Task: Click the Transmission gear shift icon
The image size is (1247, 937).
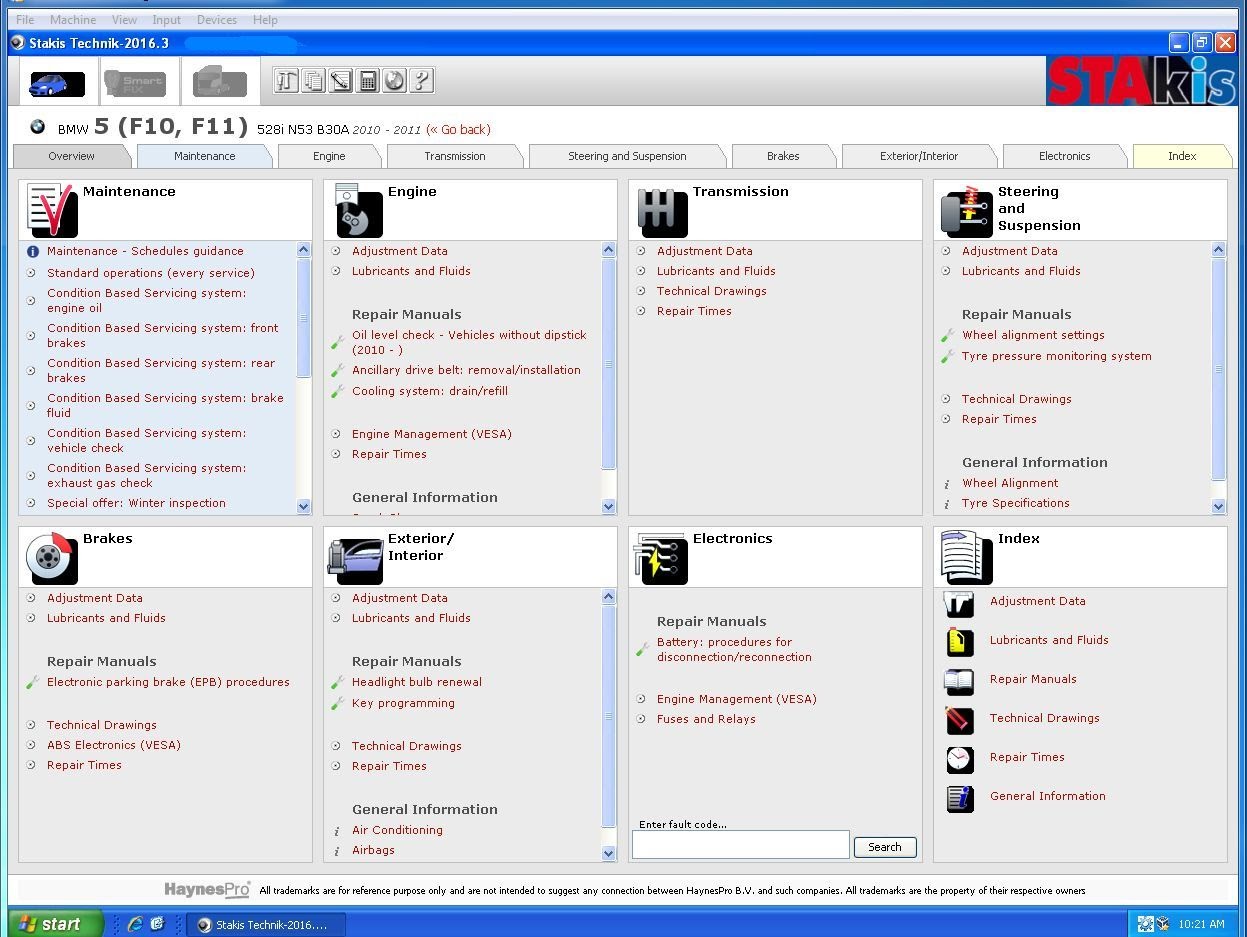Action: [x=663, y=211]
